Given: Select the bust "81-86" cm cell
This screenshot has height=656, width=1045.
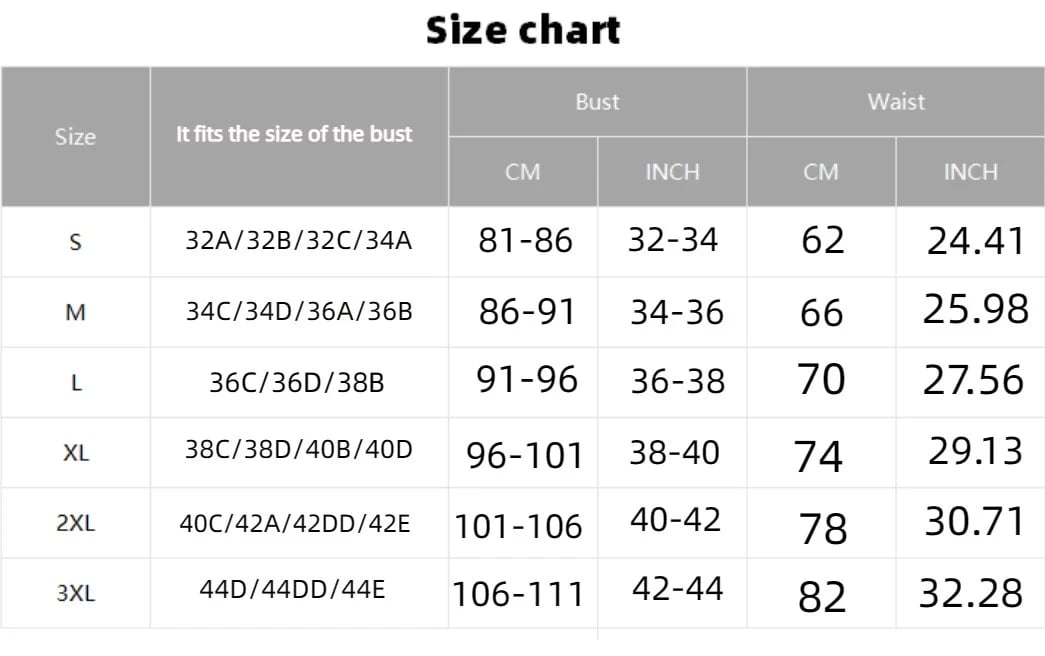Looking at the screenshot, I should coord(525,241).
